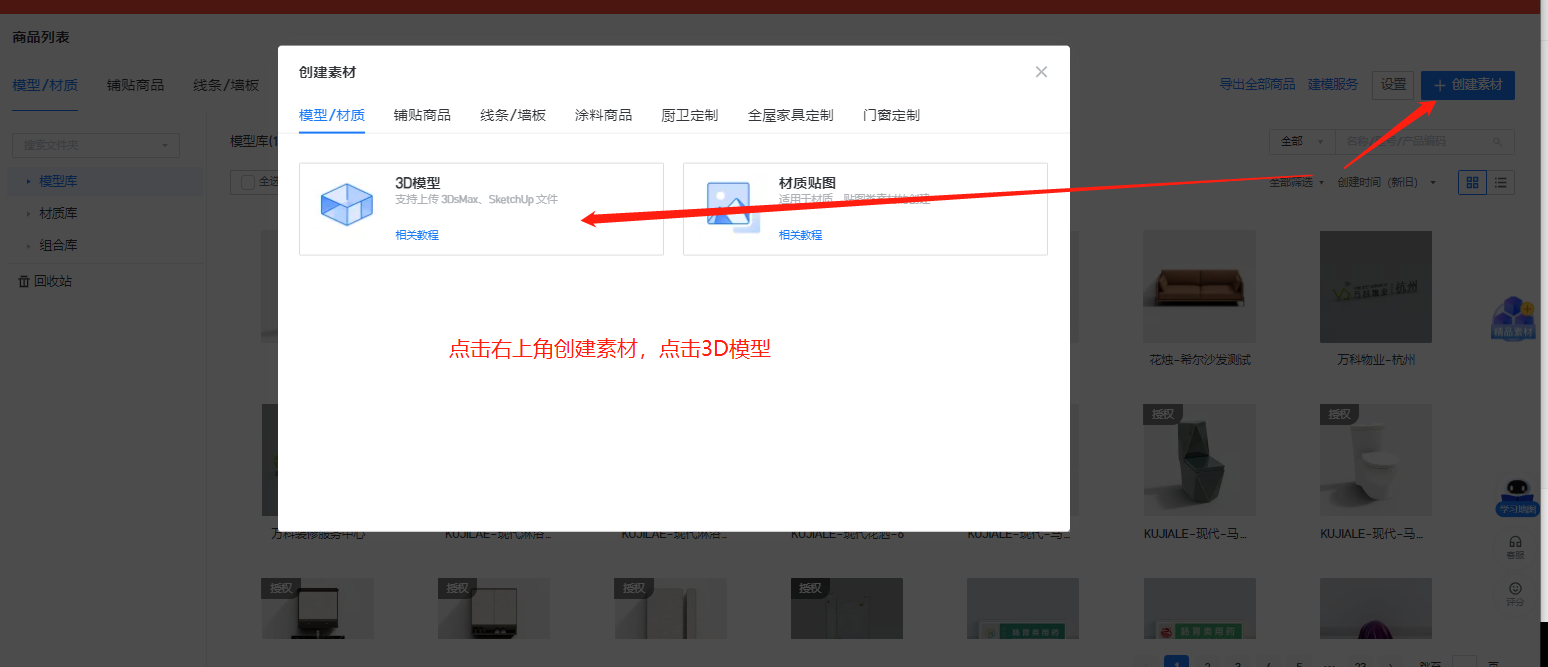Open the 精品素材 floating icon
The width and height of the screenshot is (1548, 667).
pos(1513,318)
